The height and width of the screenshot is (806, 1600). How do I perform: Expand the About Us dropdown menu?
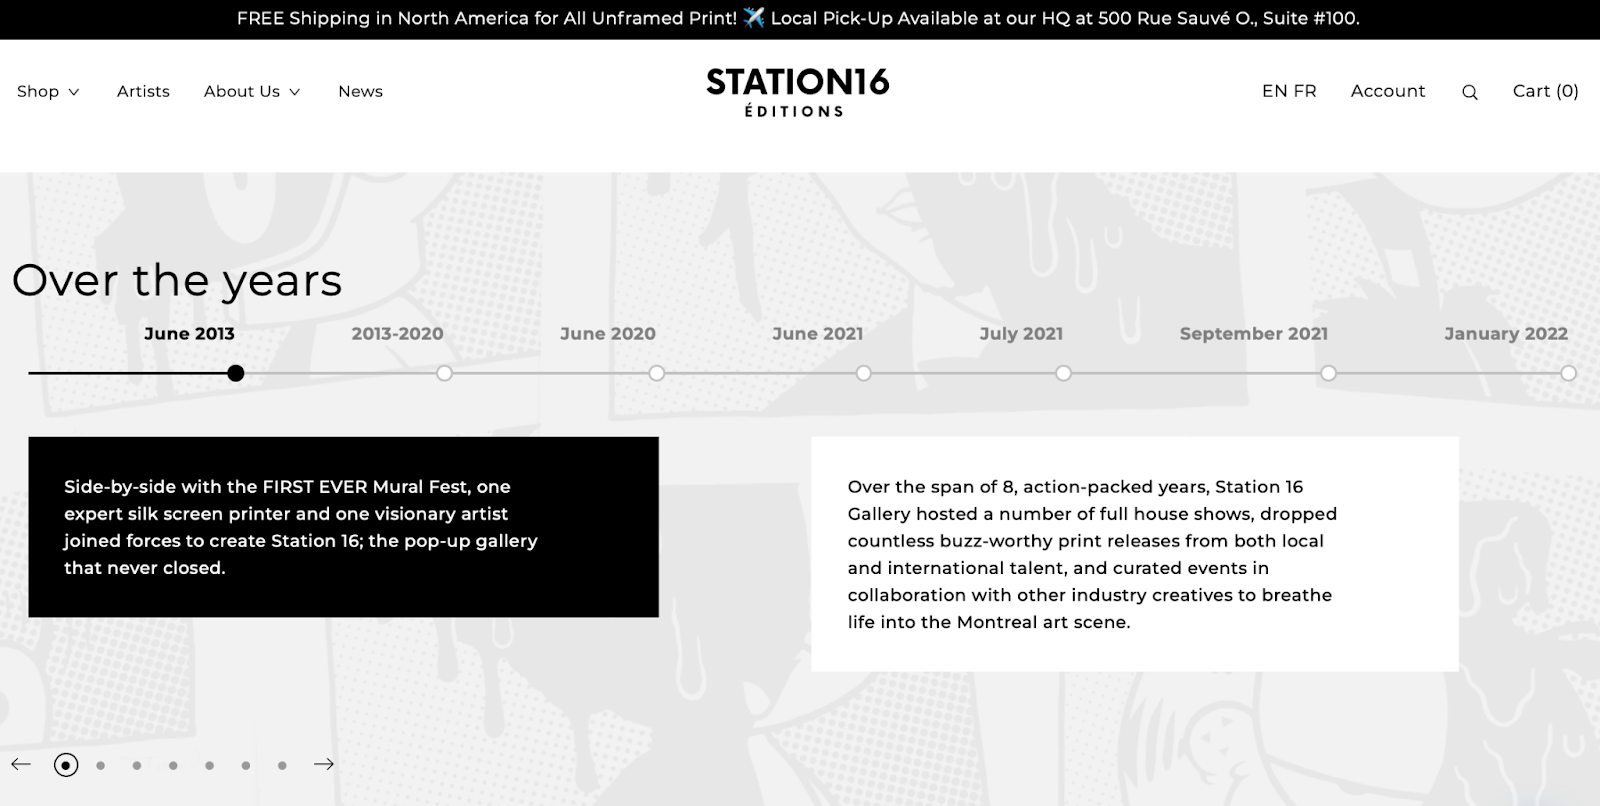pyautogui.click(x=252, y=91)
